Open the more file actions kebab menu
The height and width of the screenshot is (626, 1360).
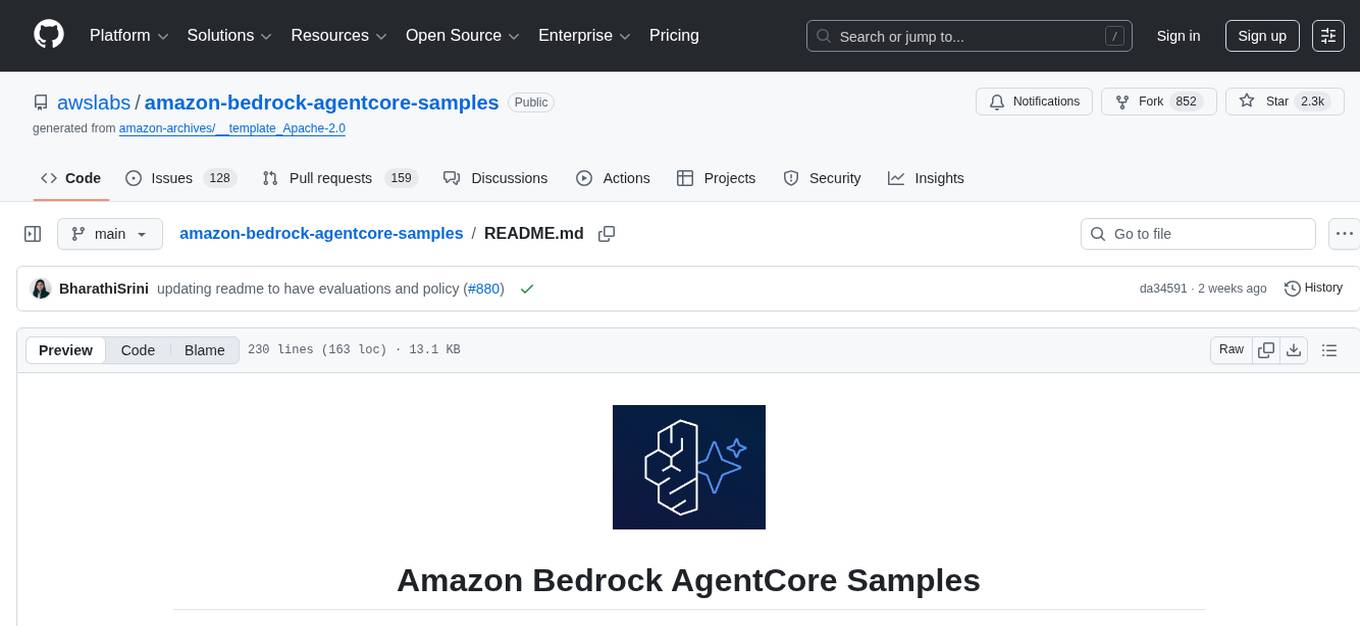(1344, 233)
